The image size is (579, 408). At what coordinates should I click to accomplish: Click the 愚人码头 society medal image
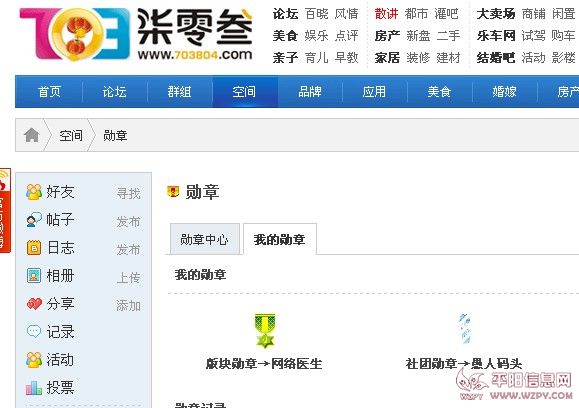click(x=465, y=329)
